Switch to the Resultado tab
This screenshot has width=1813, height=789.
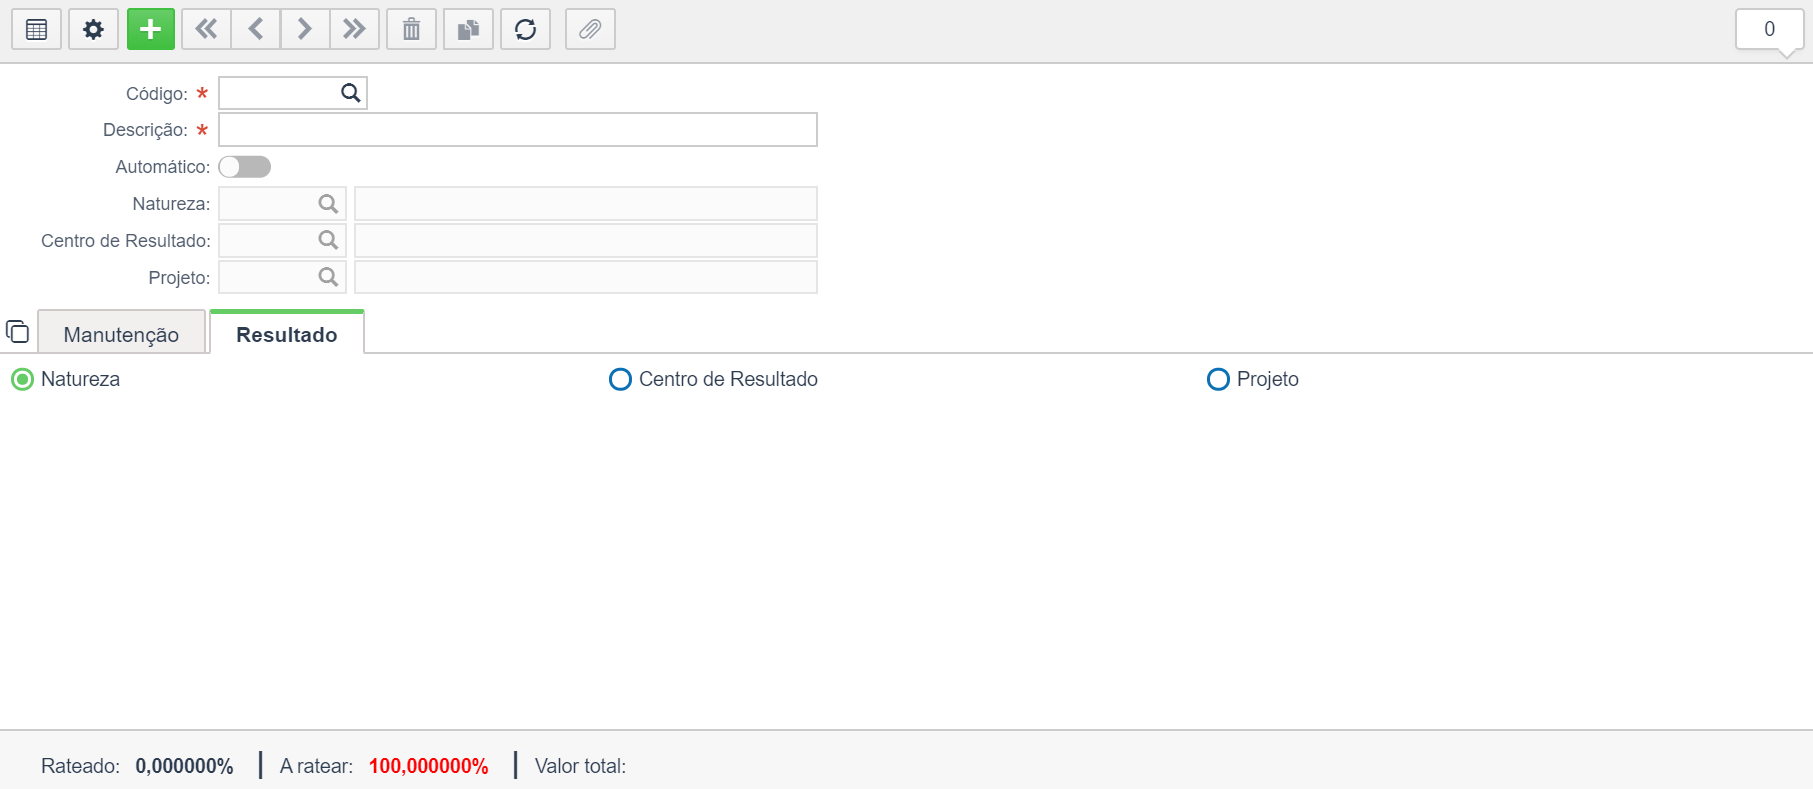pos(287,334)
